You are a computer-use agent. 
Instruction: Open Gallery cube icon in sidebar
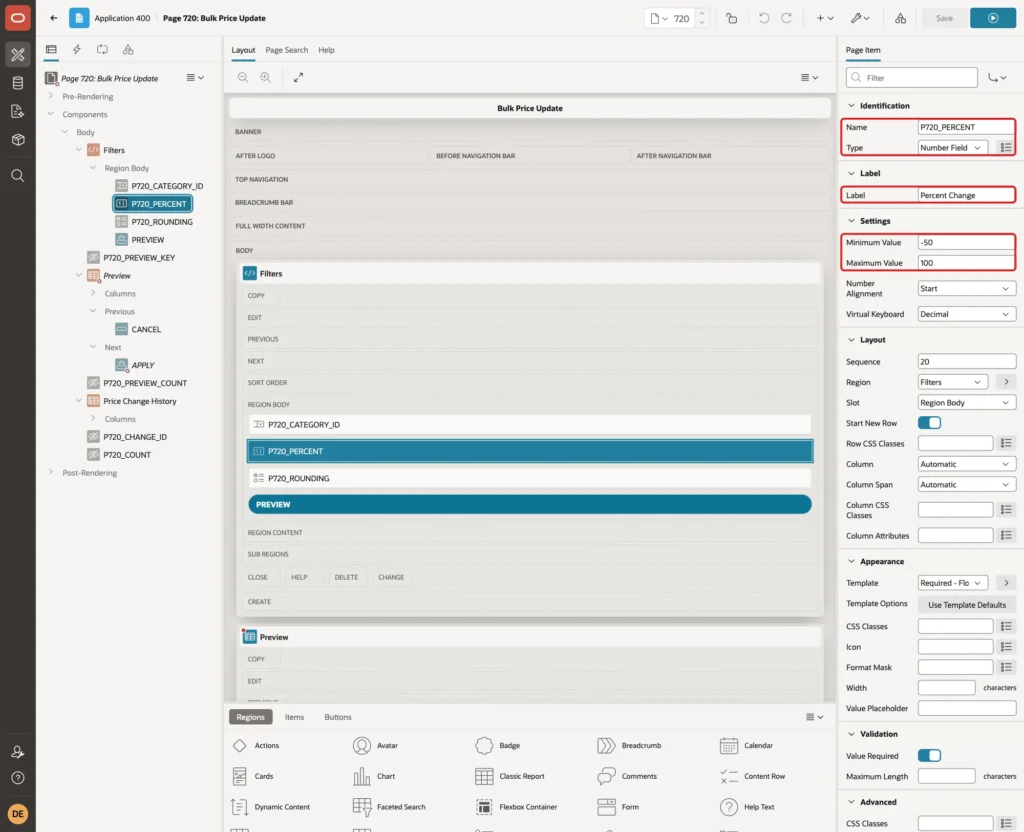coord(18,139)
